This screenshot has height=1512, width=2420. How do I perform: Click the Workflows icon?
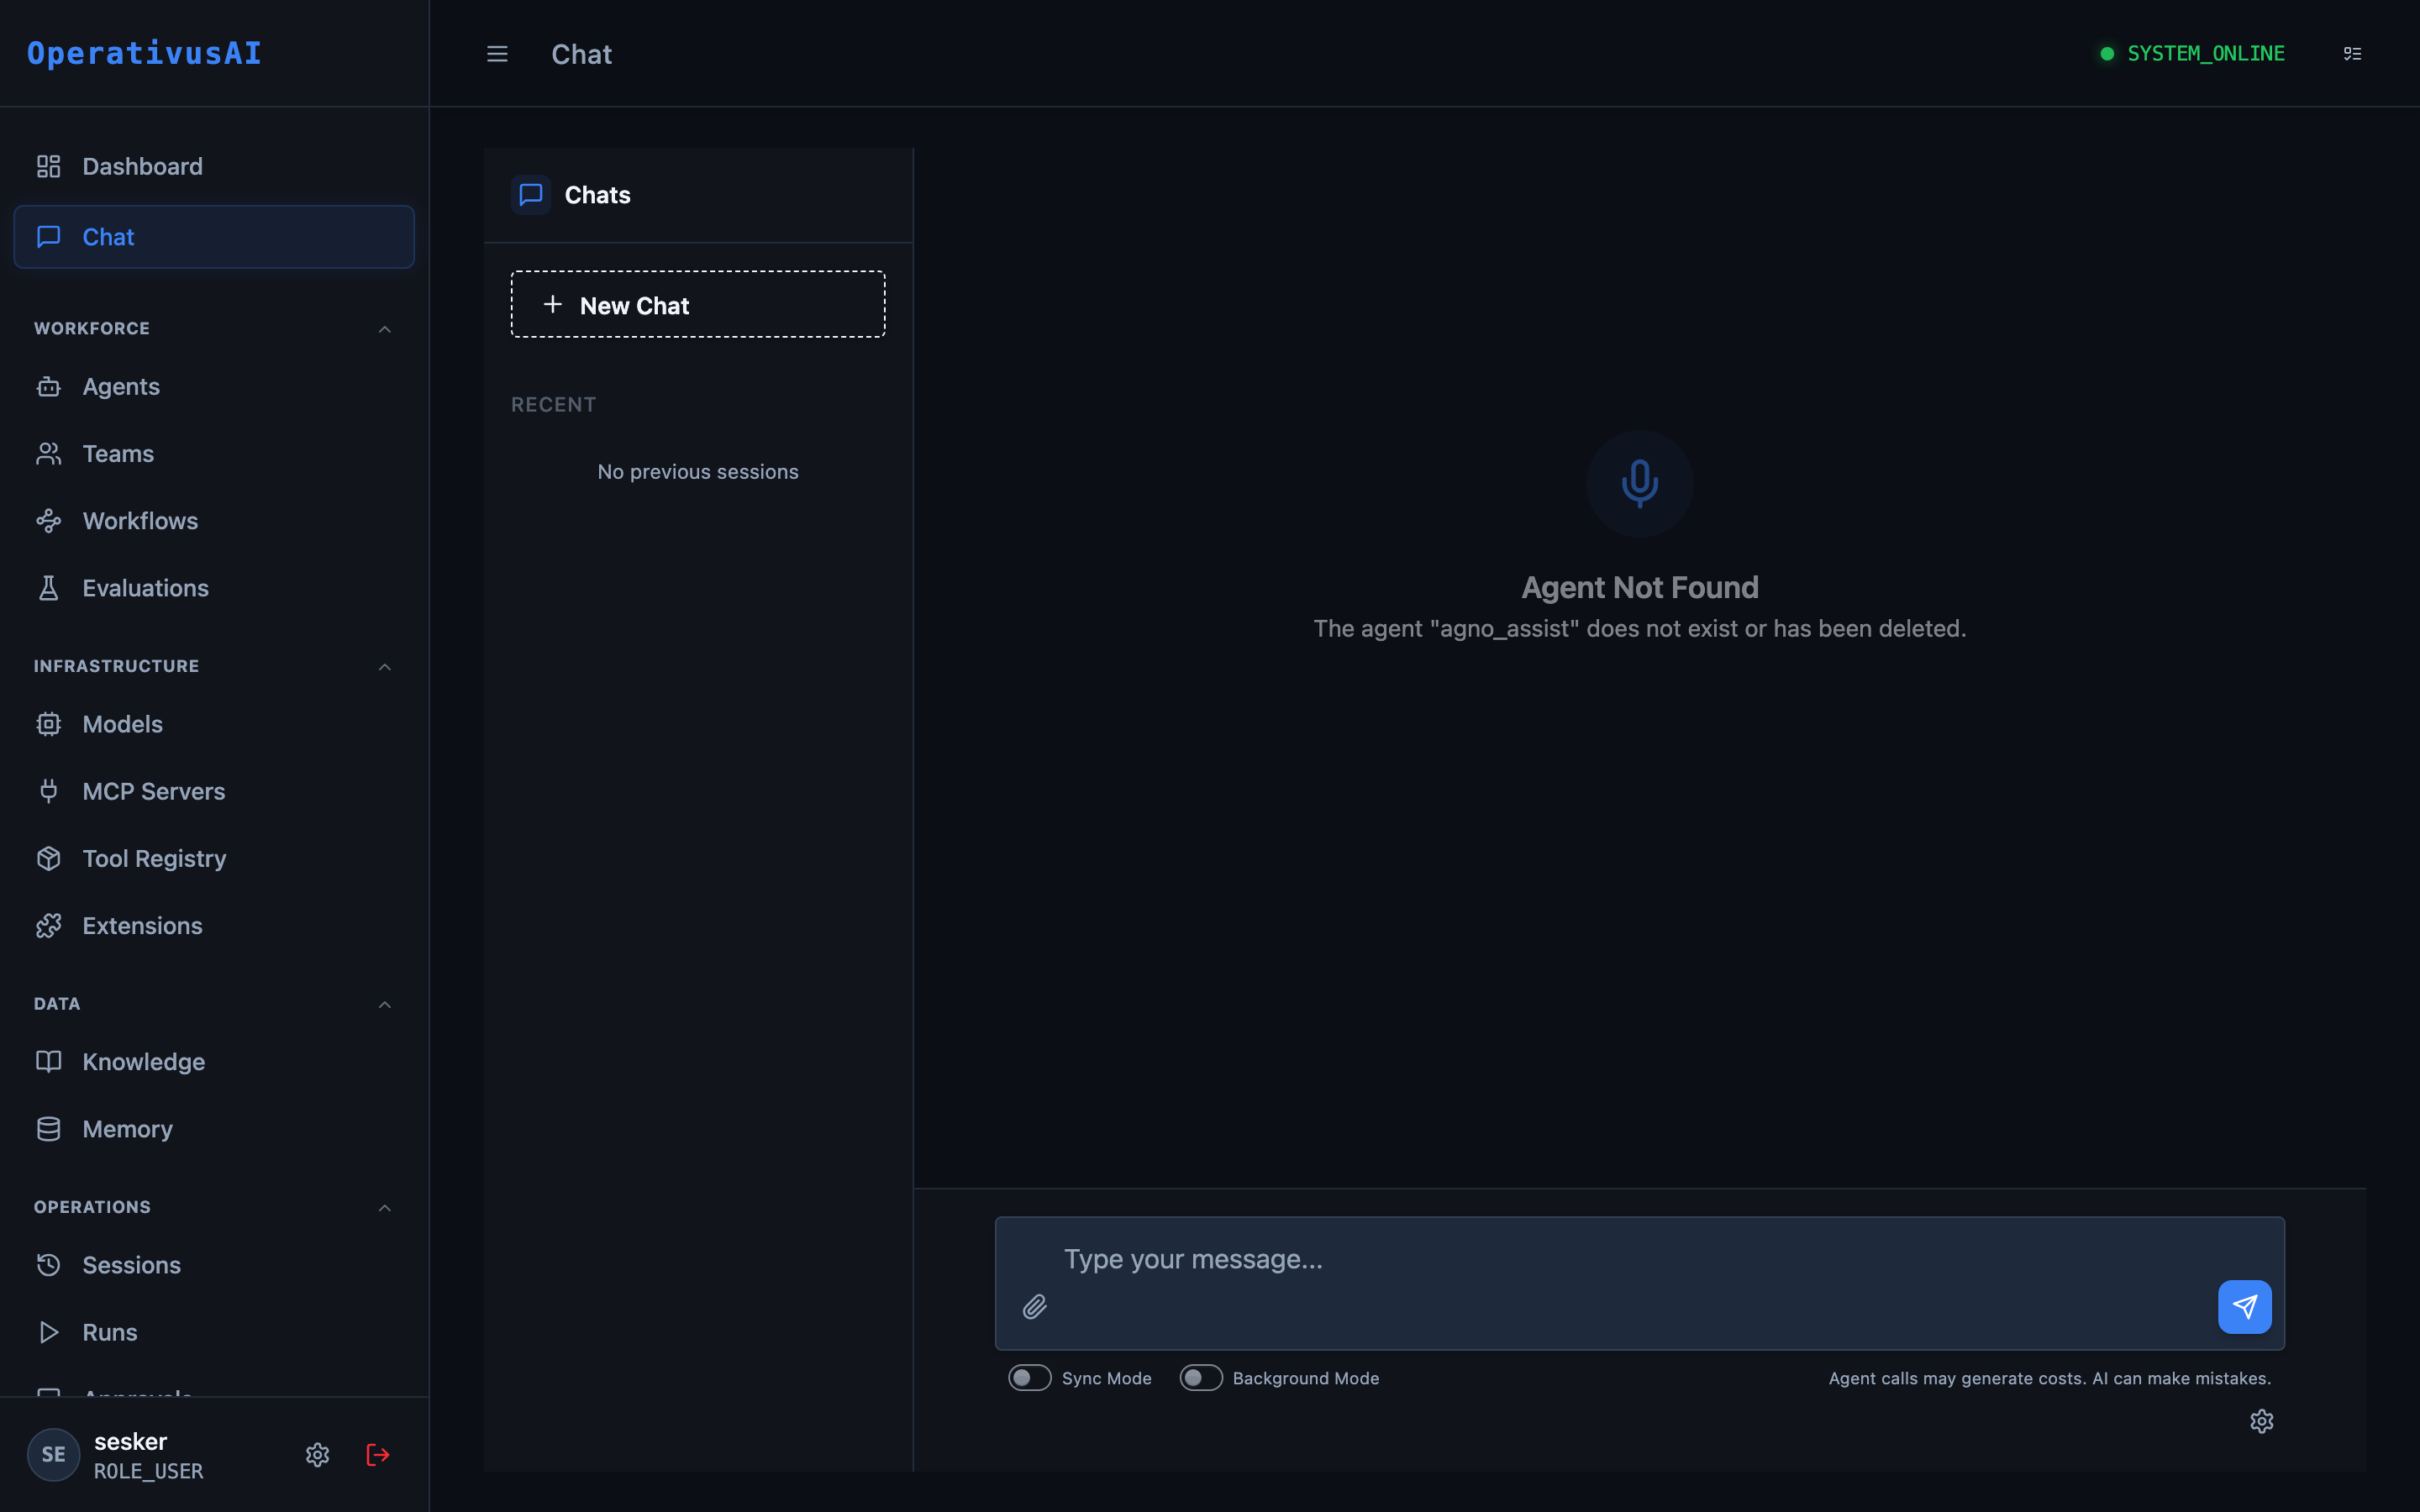48,521
